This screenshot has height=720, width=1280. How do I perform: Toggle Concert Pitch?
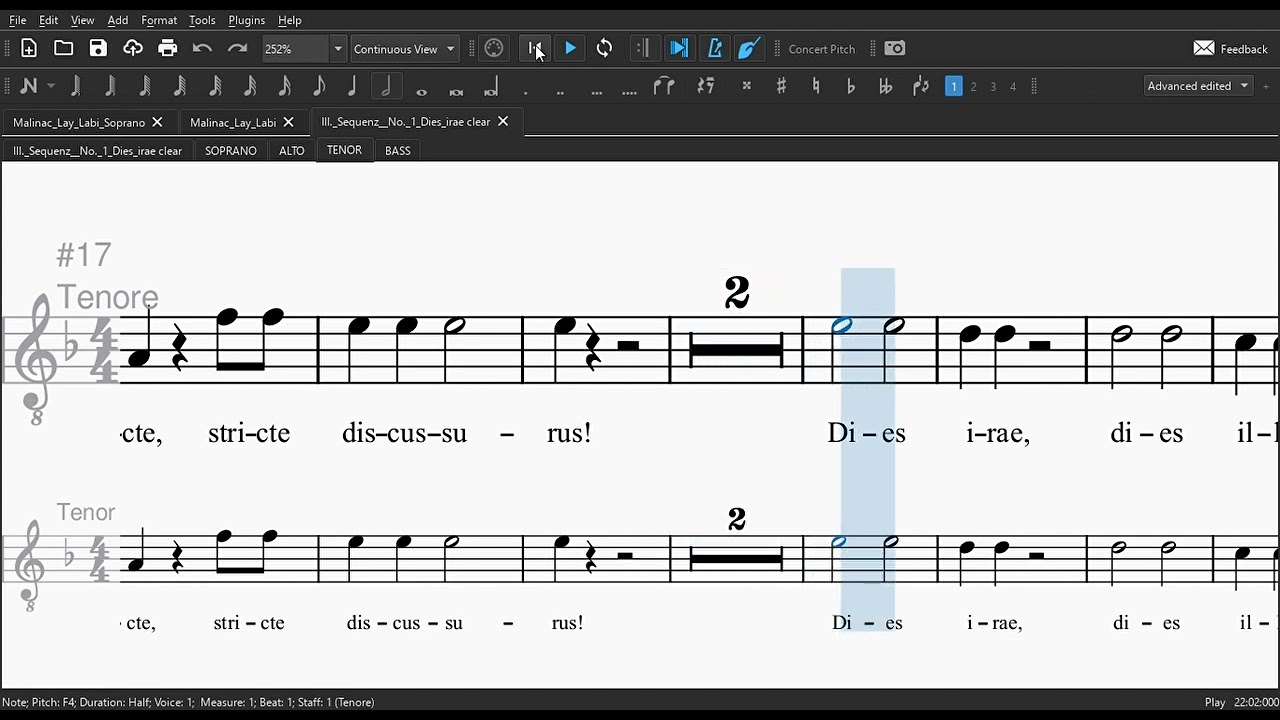click(x=822, y=49)
